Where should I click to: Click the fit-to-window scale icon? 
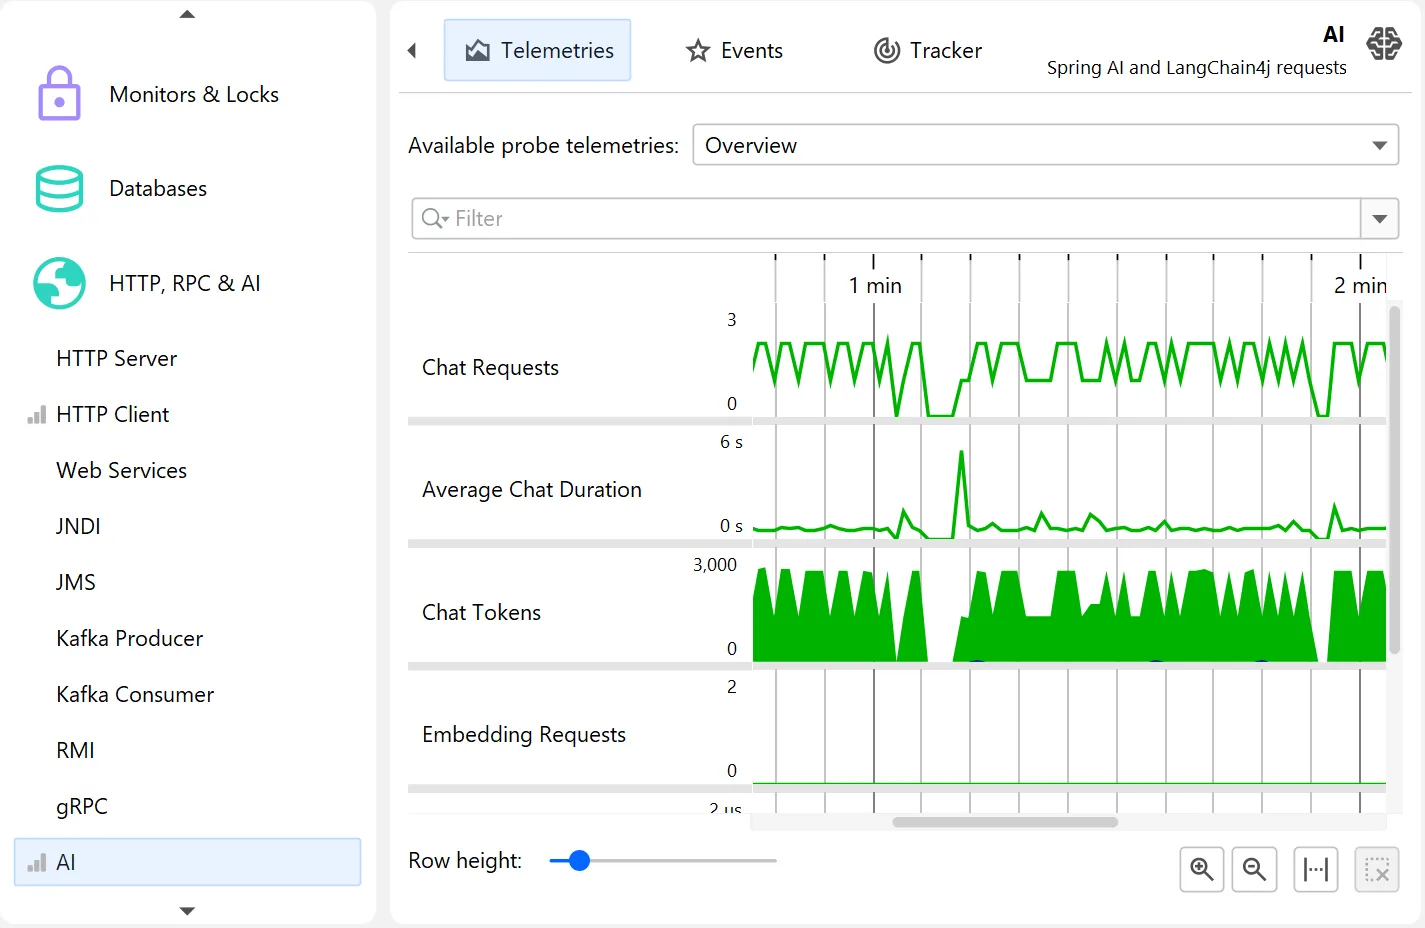click(1315, 870)
